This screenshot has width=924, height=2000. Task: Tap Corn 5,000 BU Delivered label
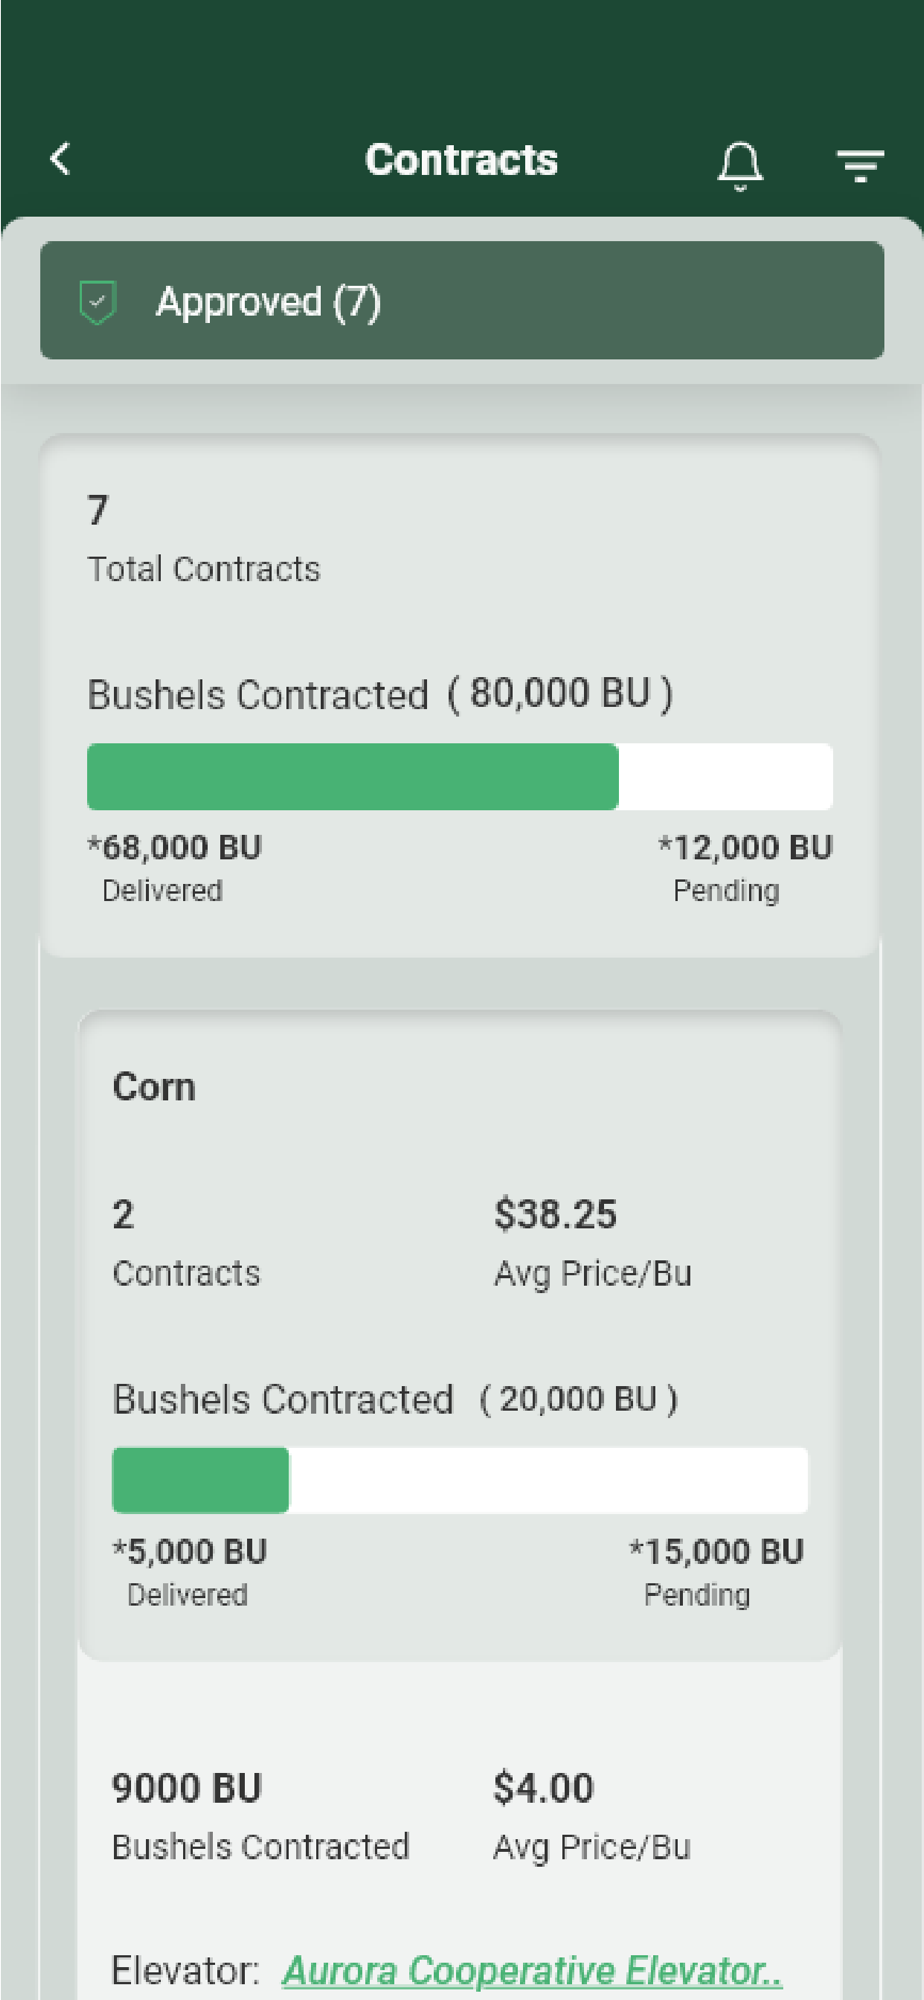tap(190, 1571)
